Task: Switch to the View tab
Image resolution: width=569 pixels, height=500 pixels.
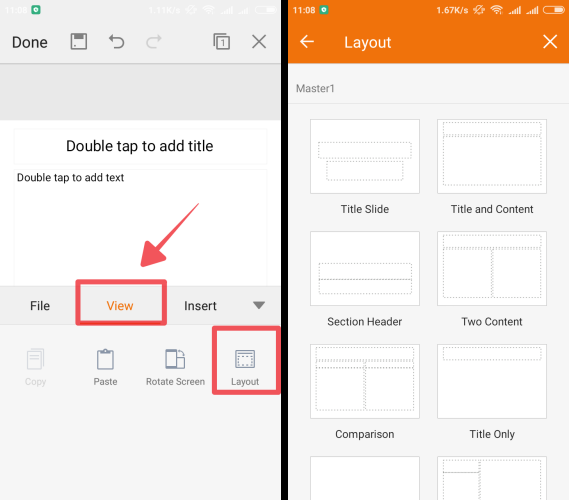Action: pos(120,306)
